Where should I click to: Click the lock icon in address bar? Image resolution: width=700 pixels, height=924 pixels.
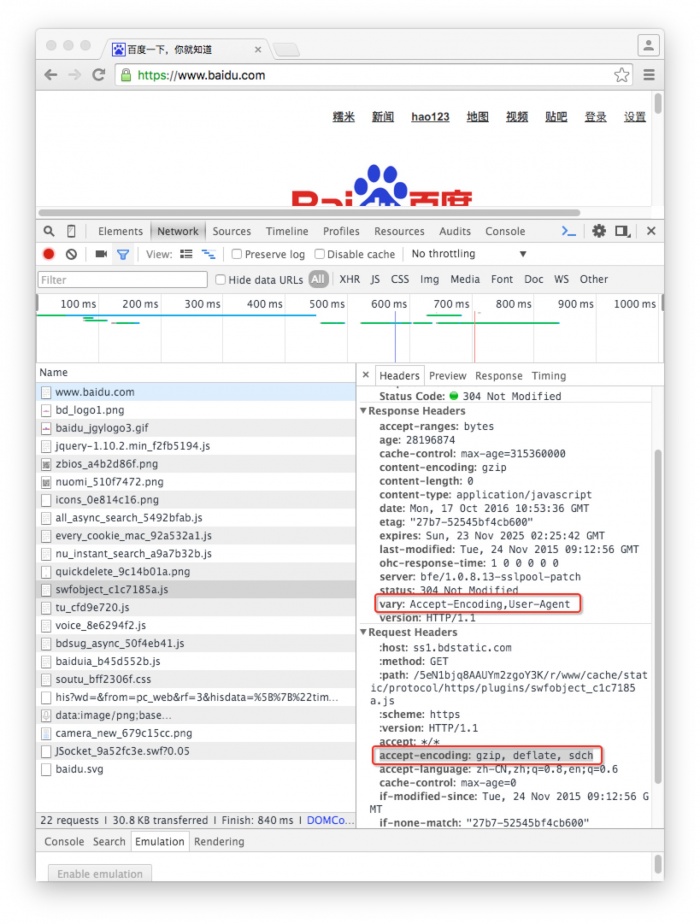pyautogui.click(x=126, y=75)
